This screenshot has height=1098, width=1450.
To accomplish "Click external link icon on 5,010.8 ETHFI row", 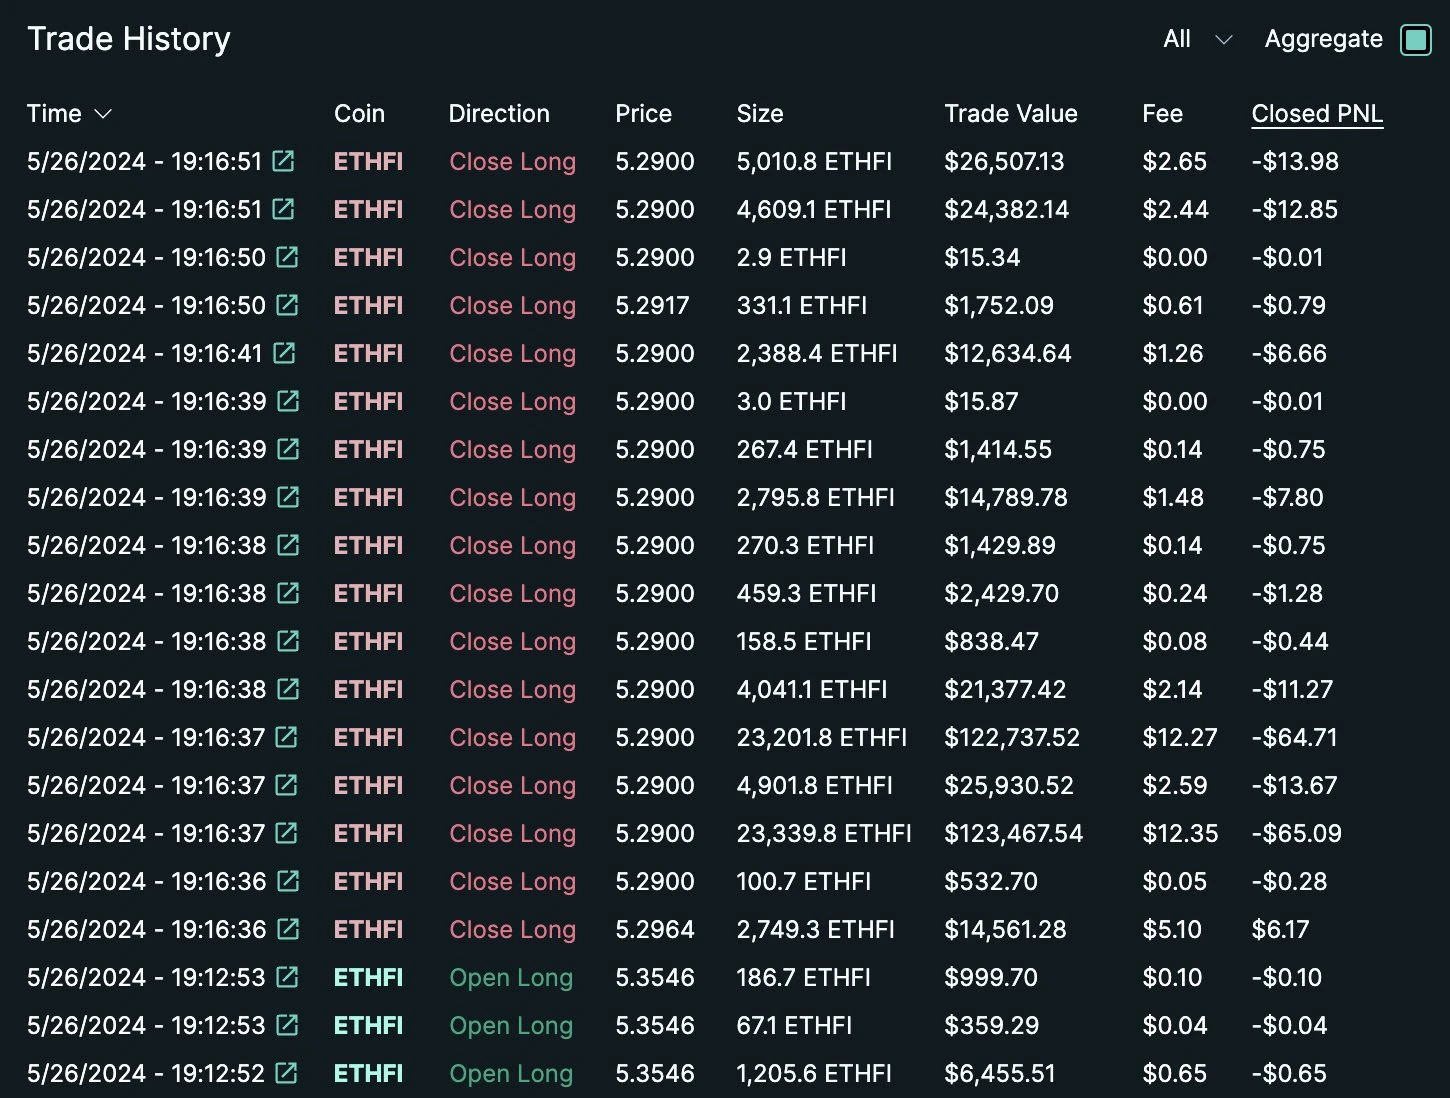I will tap(284, 161).
